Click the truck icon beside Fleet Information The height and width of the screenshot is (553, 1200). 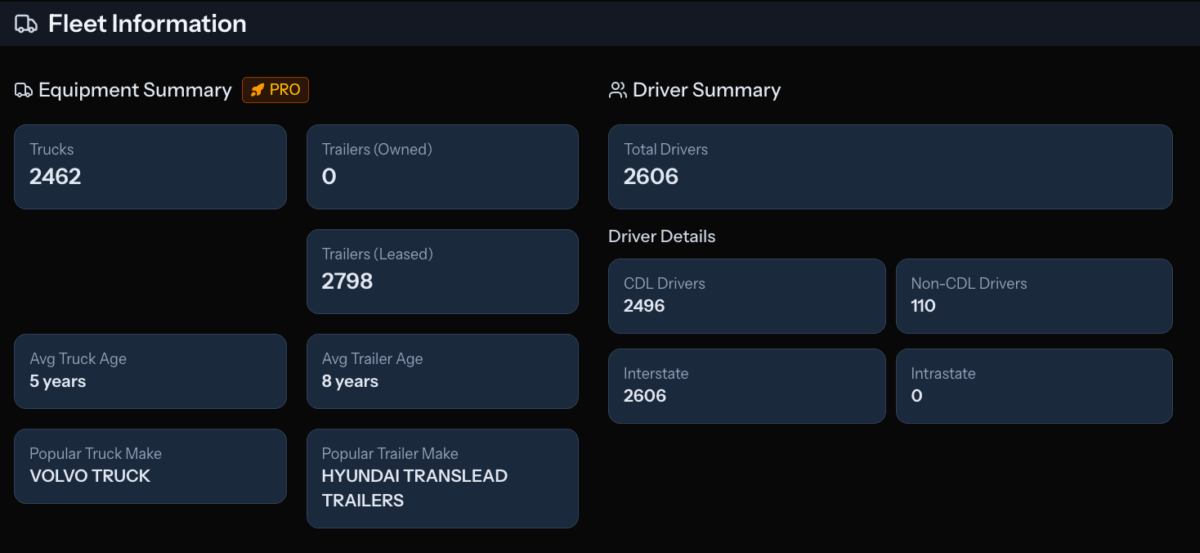click(x=26, y=24)
